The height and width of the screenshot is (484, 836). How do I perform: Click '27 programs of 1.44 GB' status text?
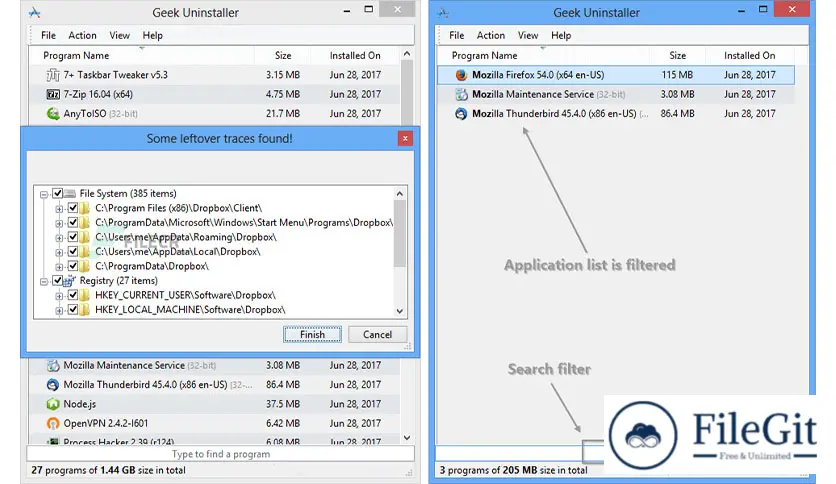pos(108,471)
